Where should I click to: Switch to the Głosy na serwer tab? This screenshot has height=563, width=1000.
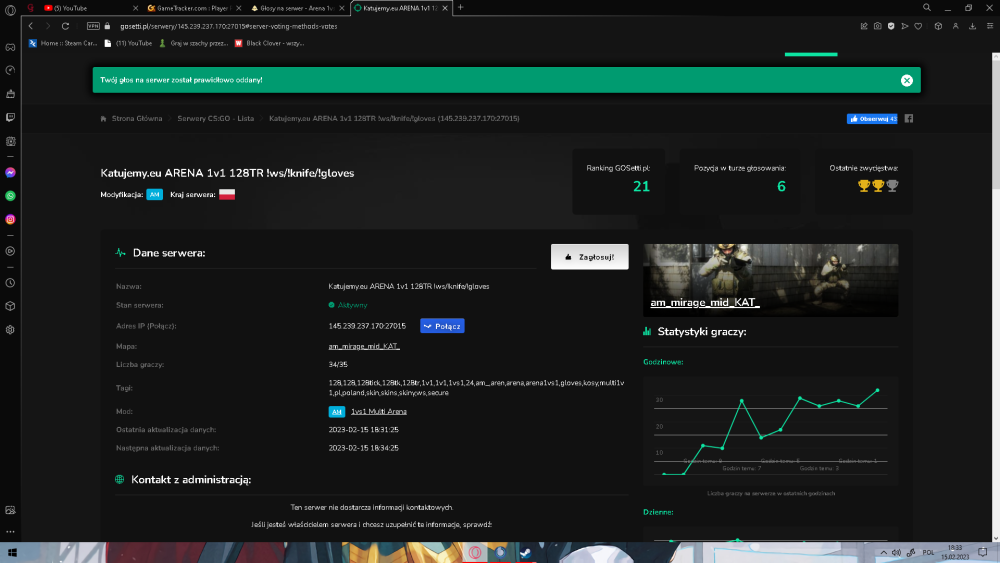click(297, 8)
